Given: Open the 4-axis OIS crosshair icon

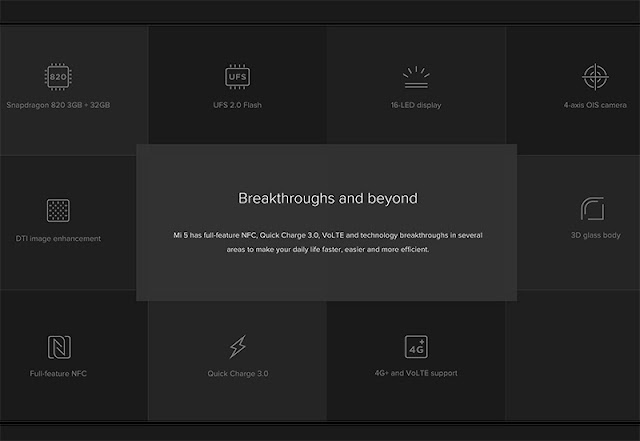Looking at the screenshot, I should point(596,77).
